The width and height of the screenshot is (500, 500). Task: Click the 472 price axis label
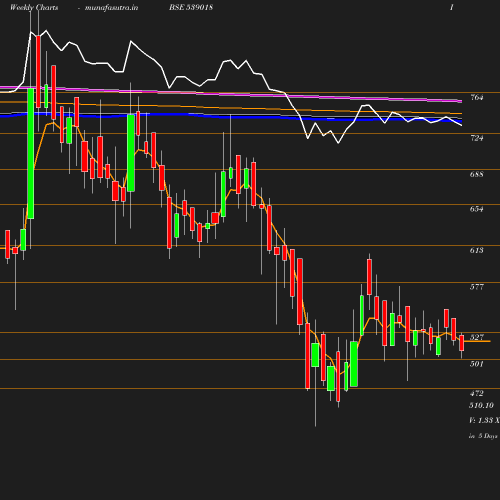pyautogui.click(x=477, y=393)
